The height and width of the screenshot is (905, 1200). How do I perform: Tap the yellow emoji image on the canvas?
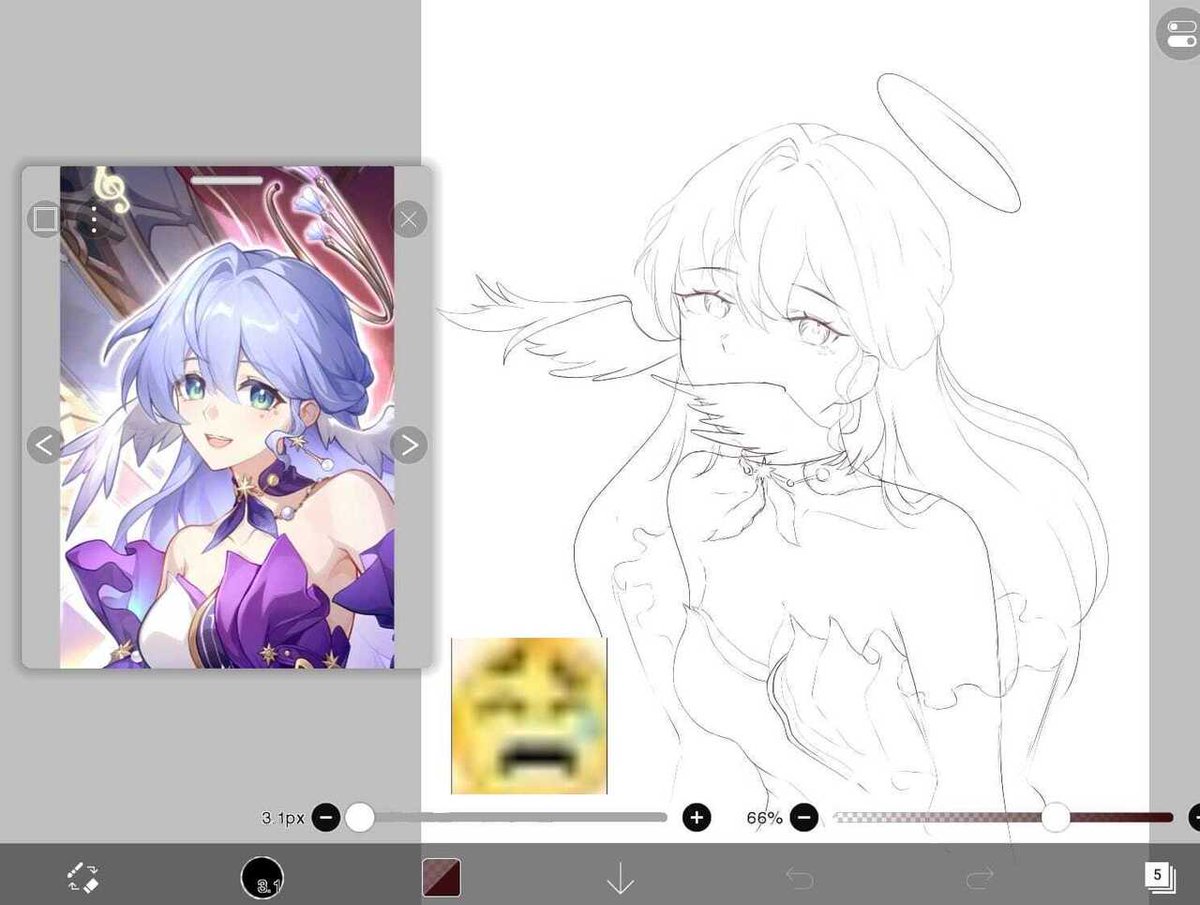[x=528, y=715]
